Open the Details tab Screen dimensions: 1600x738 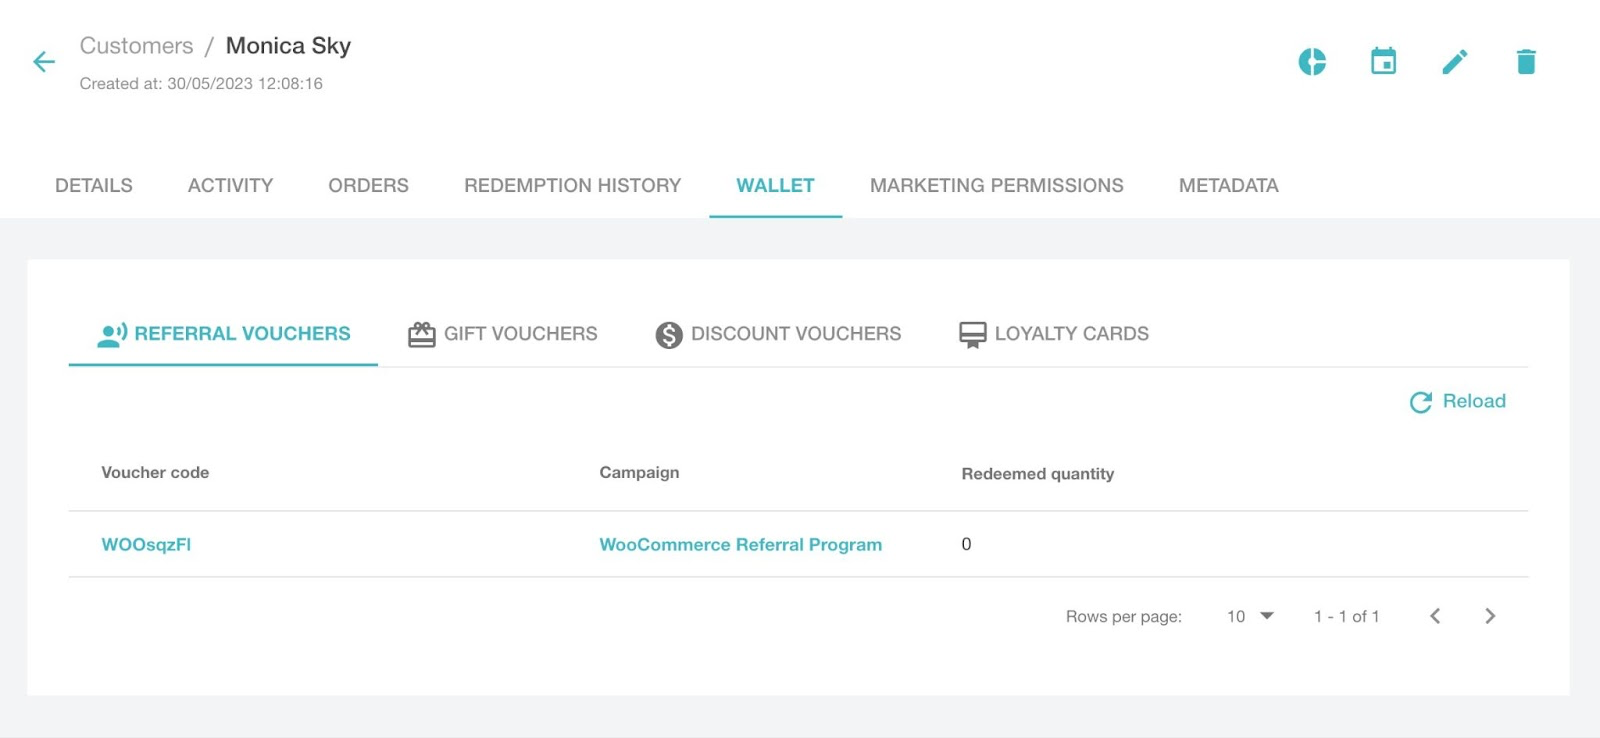[94, 186]
